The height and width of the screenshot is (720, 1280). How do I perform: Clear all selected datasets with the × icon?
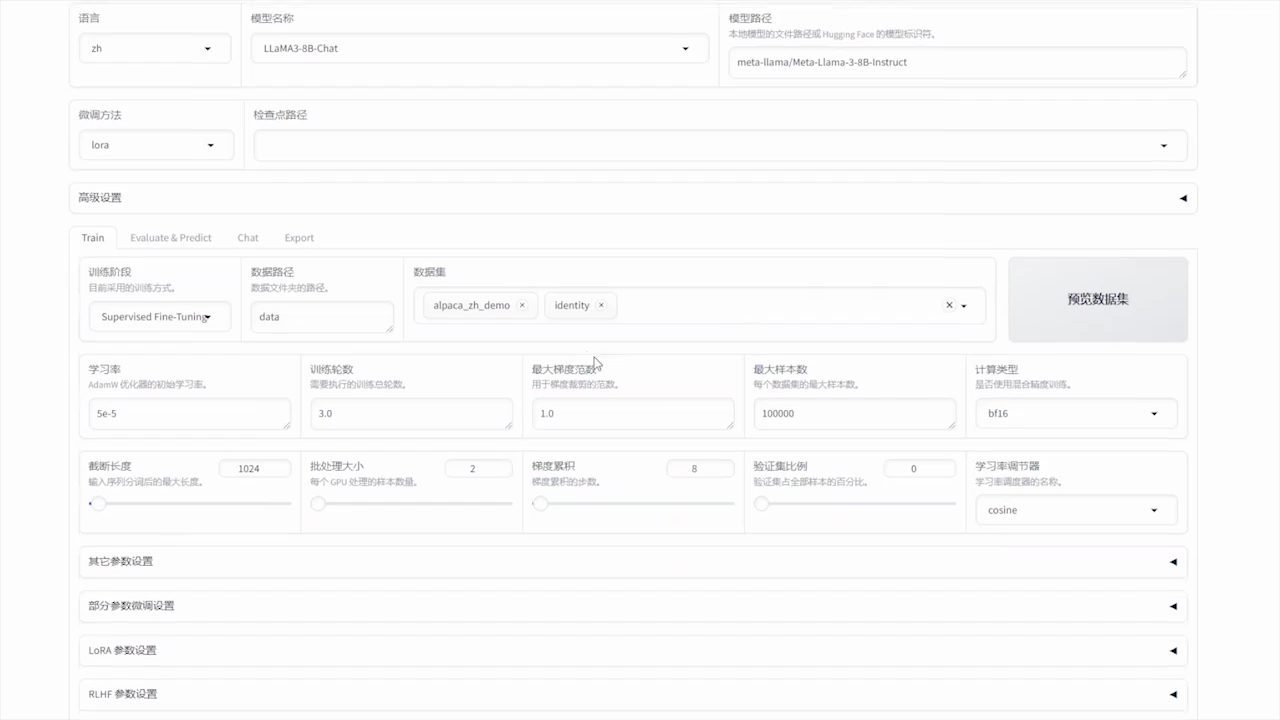click(949, 305)
